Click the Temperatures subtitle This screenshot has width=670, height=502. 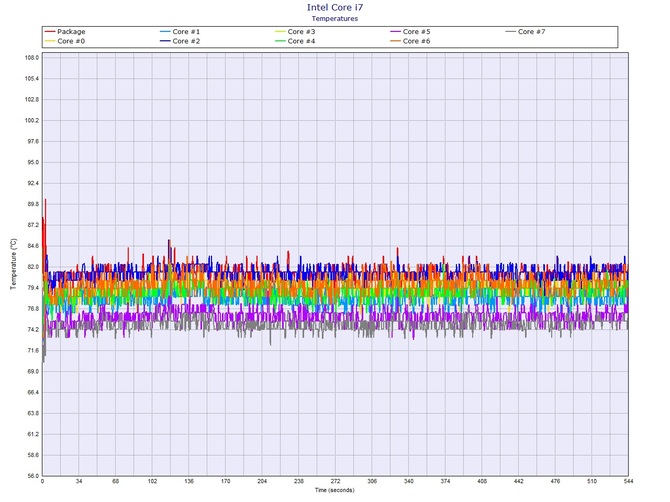tap(335, 18)
